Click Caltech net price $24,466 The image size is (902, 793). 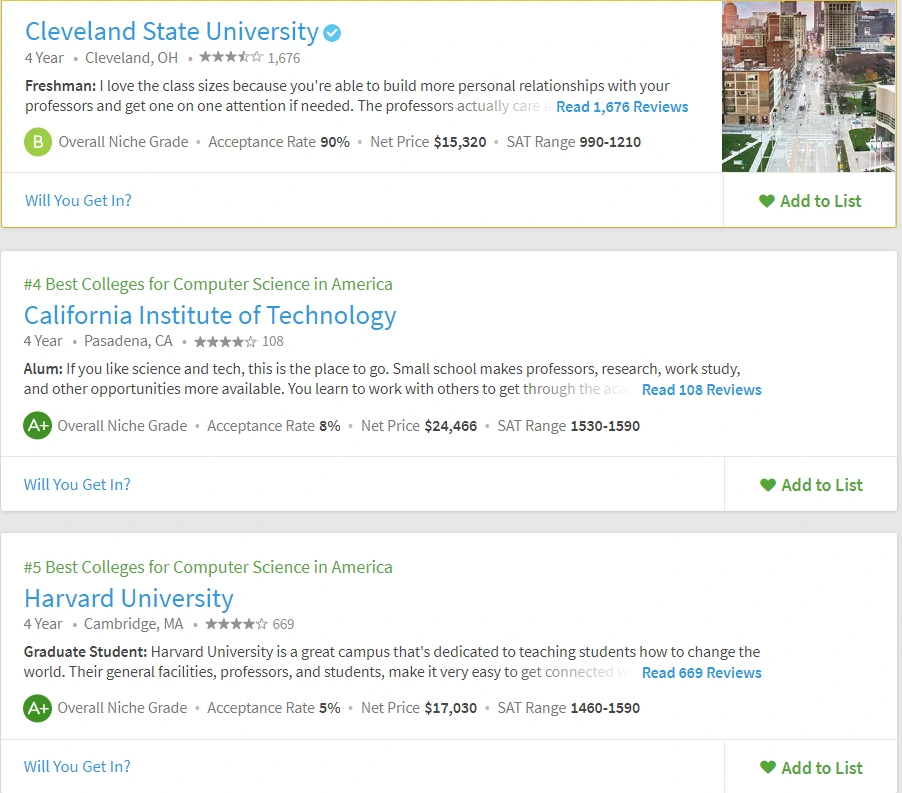coord(450,426)
